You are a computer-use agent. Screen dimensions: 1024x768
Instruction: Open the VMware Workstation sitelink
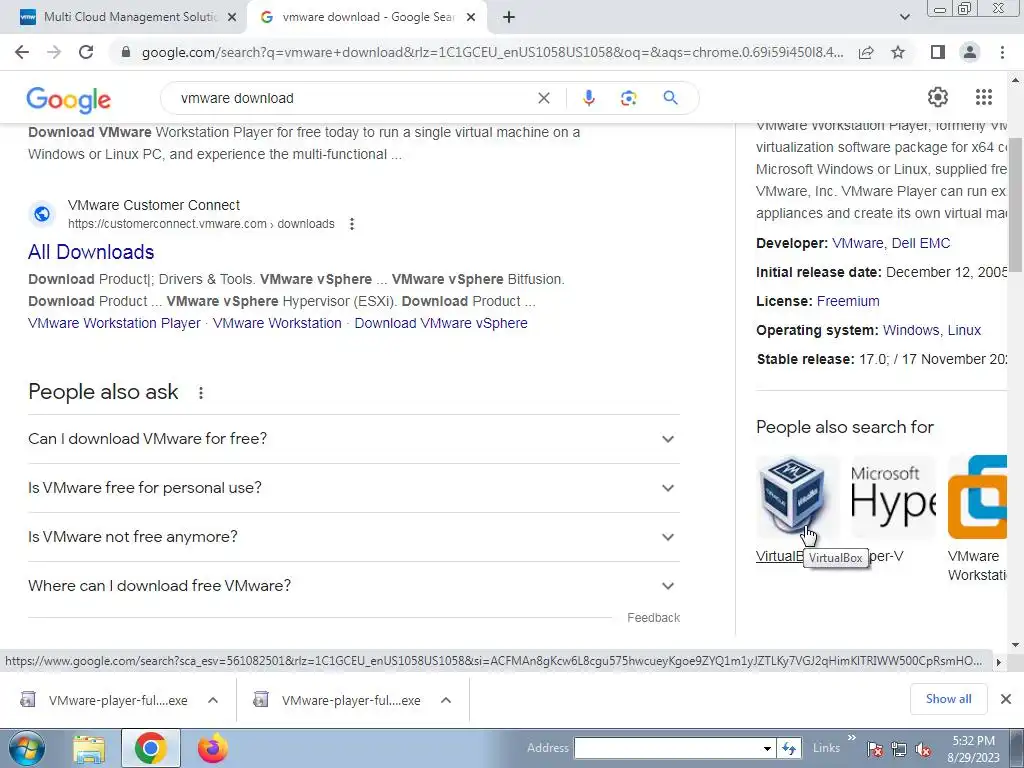pyautogui.click(x=277, y=323)
